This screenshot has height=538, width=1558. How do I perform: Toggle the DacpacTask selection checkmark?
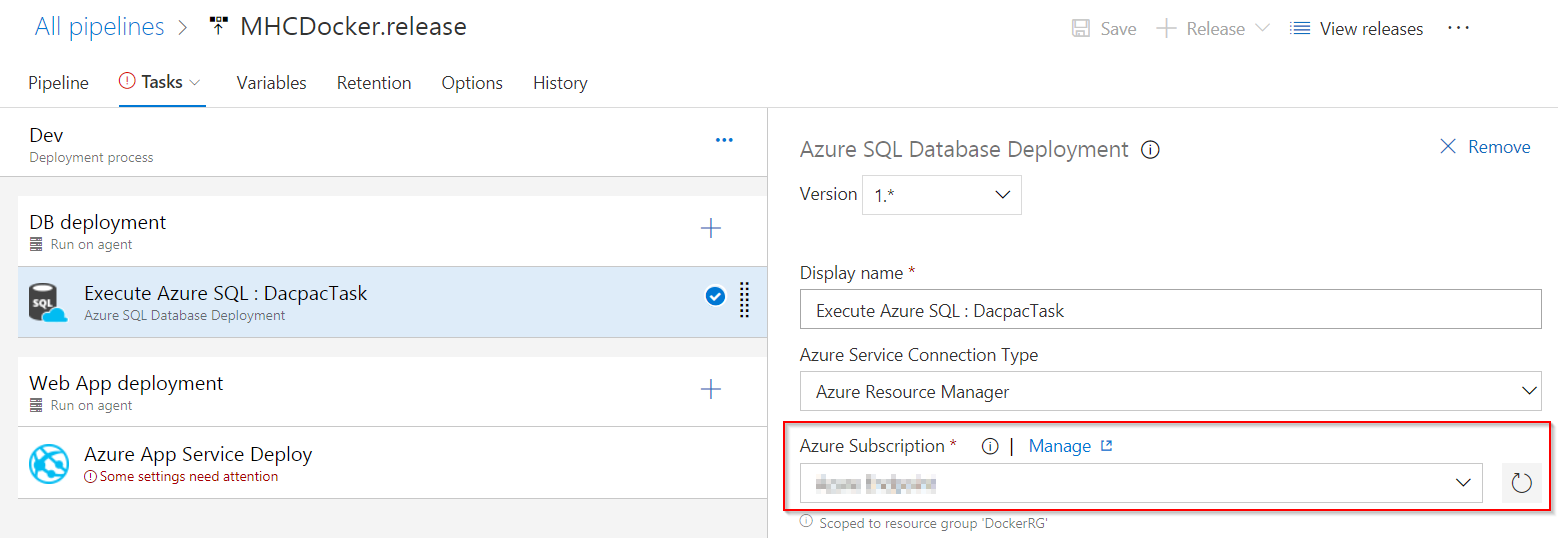pyautogui.click(x=715, y=296)
